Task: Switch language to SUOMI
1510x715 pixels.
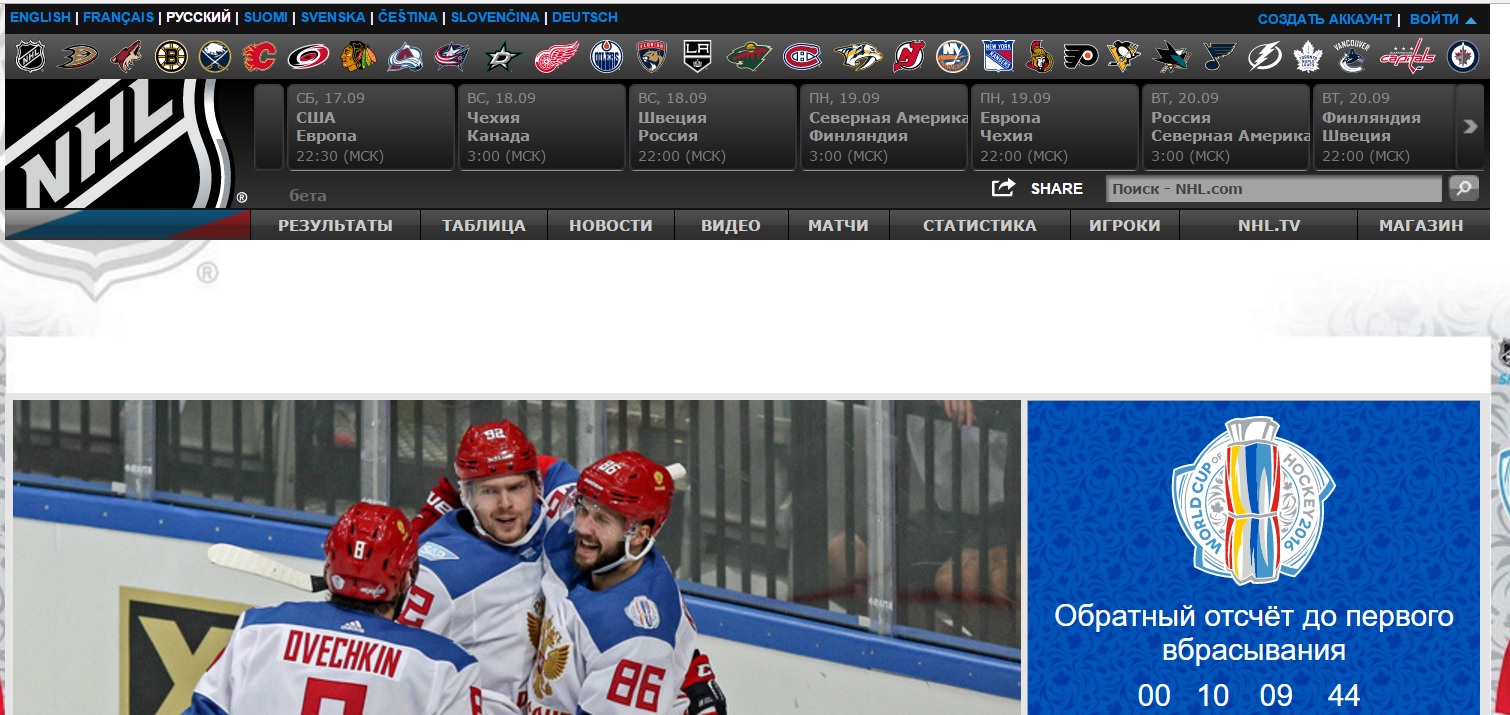Action: coord(266,18)
